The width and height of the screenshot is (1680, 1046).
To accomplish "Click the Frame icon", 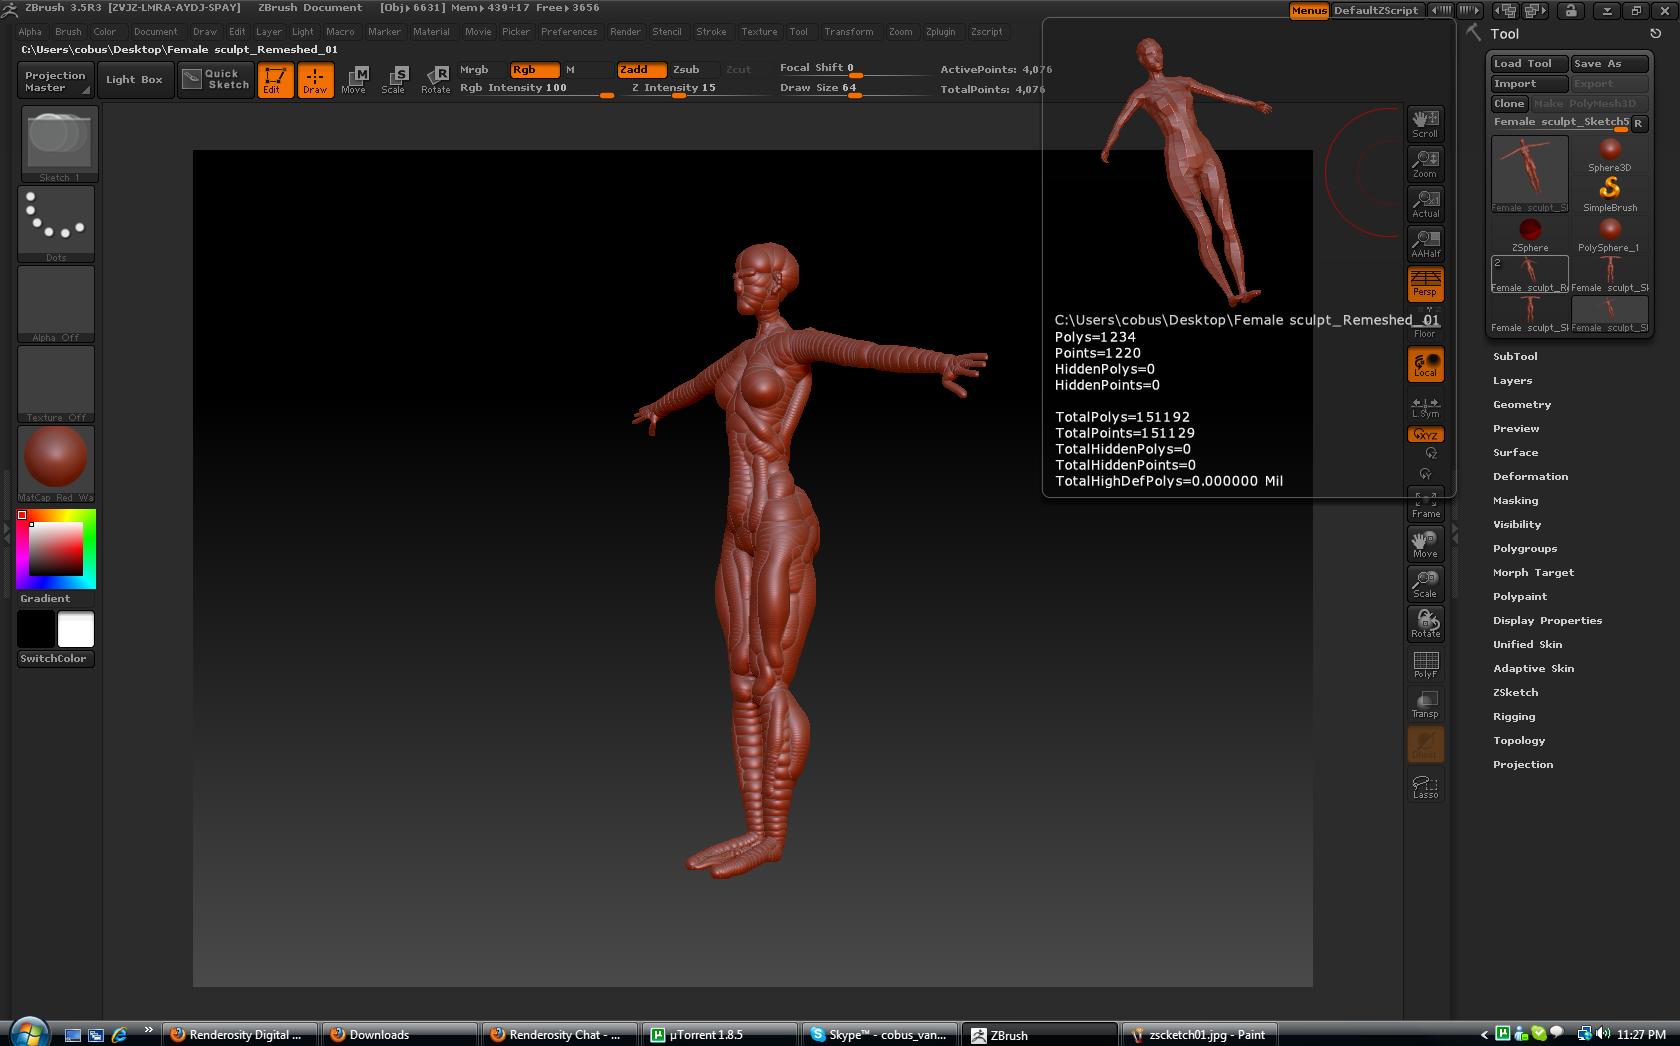I will (x=1425, y=504).
